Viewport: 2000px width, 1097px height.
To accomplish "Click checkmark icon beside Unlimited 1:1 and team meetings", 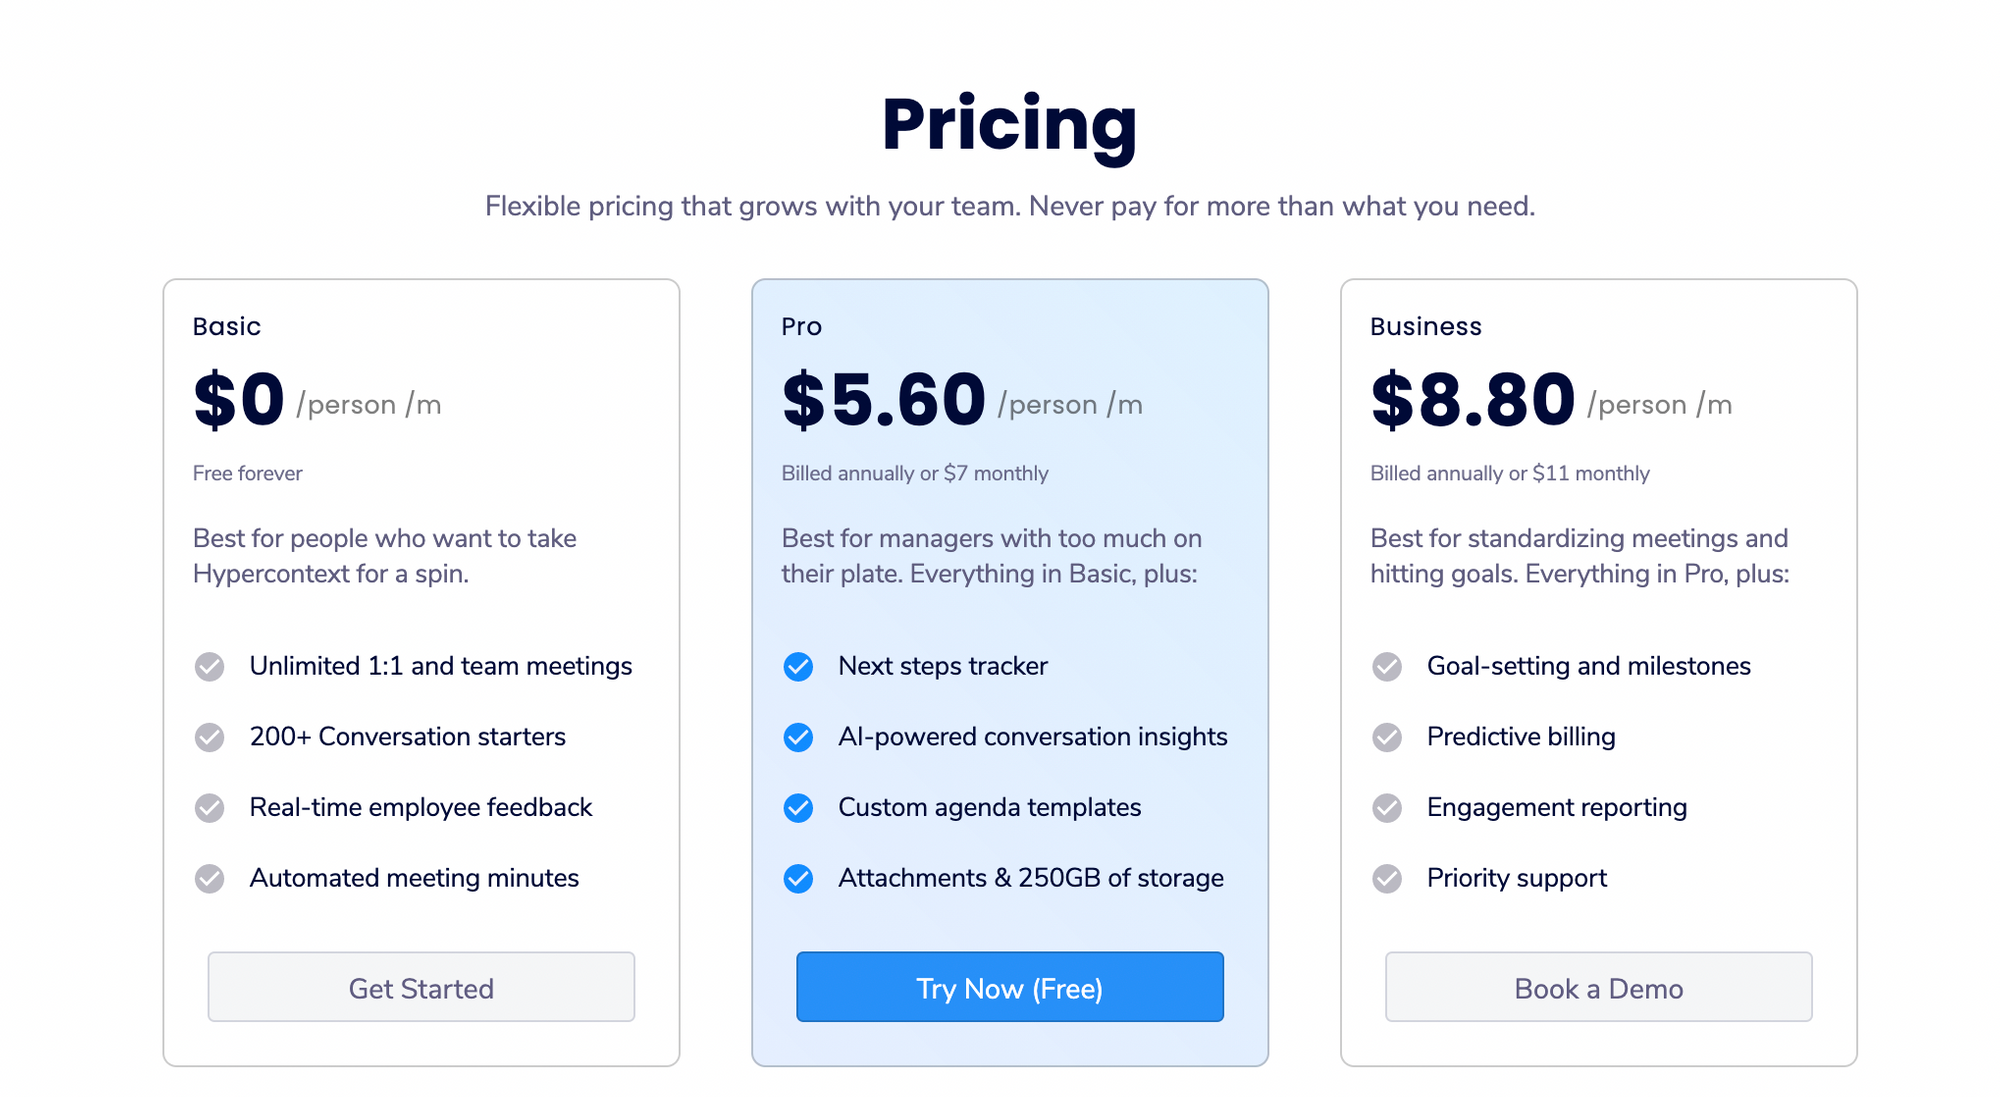I will pos(209,666).
